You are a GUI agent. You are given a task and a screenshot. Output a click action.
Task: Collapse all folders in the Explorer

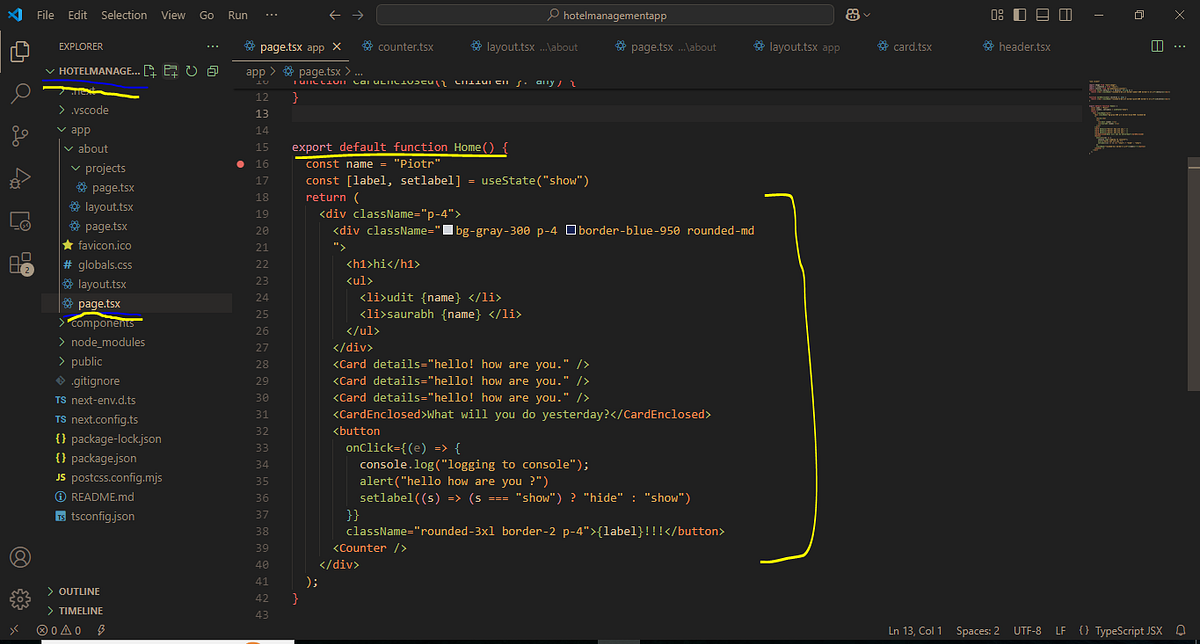coord(212,71)
